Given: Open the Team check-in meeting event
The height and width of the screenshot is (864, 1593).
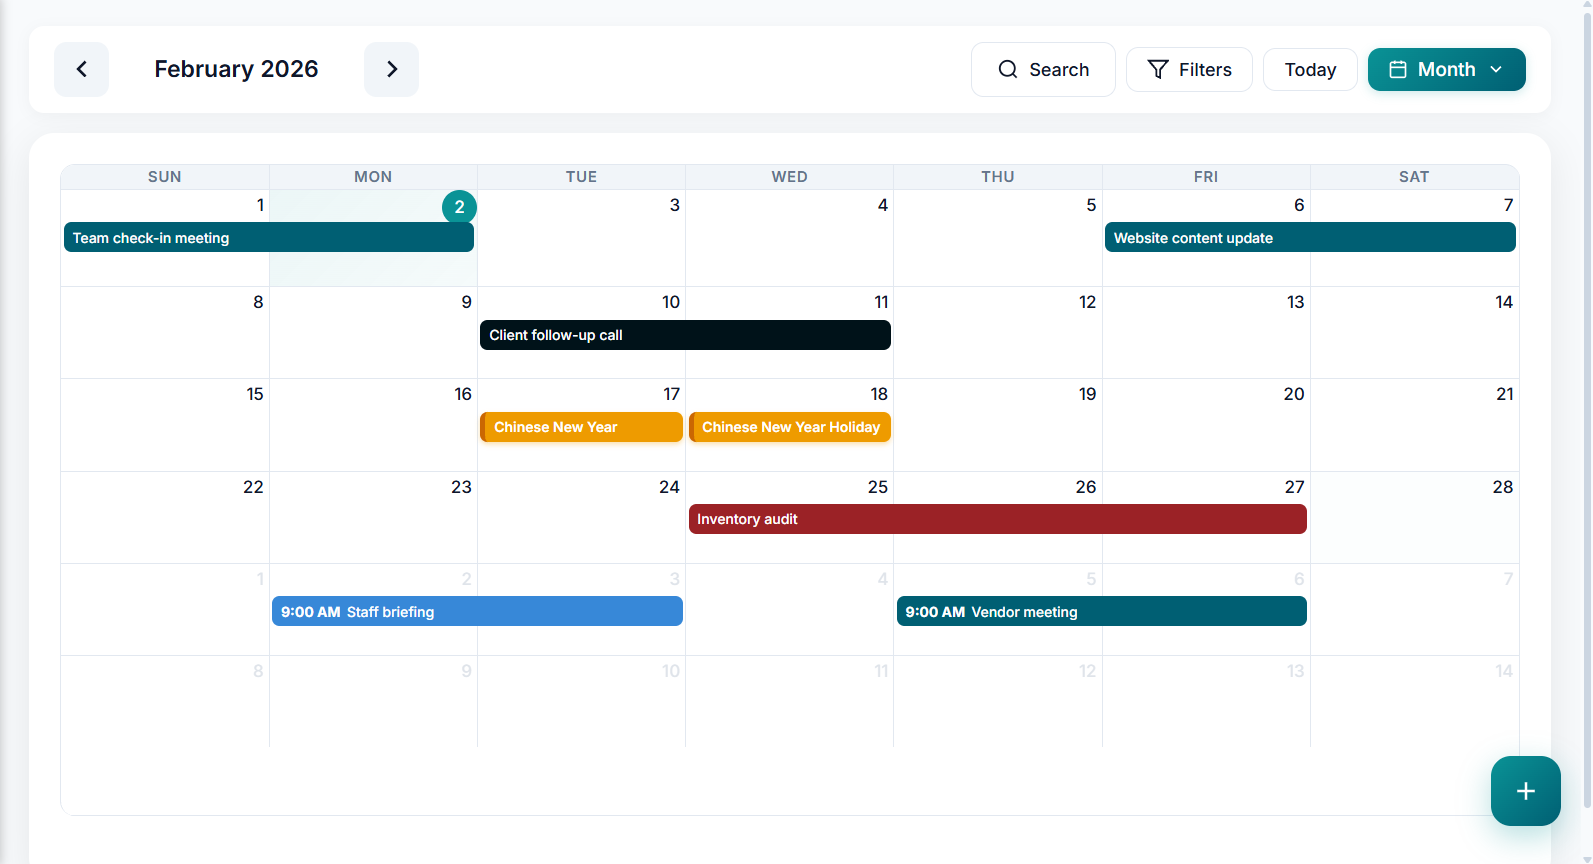Looking at the screenshot, I should 268,238.
